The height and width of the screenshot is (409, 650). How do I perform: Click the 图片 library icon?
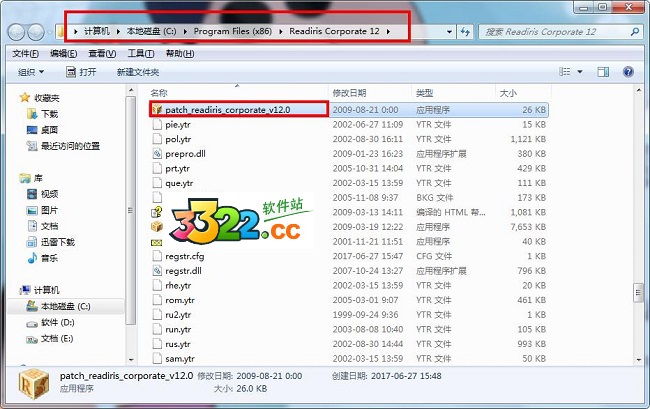[x=32, y=210]
